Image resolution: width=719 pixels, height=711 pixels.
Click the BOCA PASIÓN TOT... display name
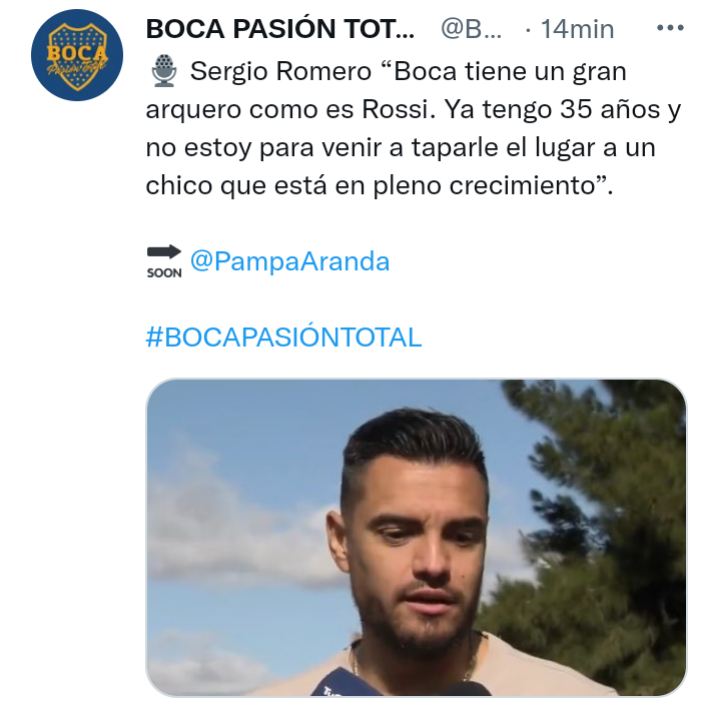[280, 29]
